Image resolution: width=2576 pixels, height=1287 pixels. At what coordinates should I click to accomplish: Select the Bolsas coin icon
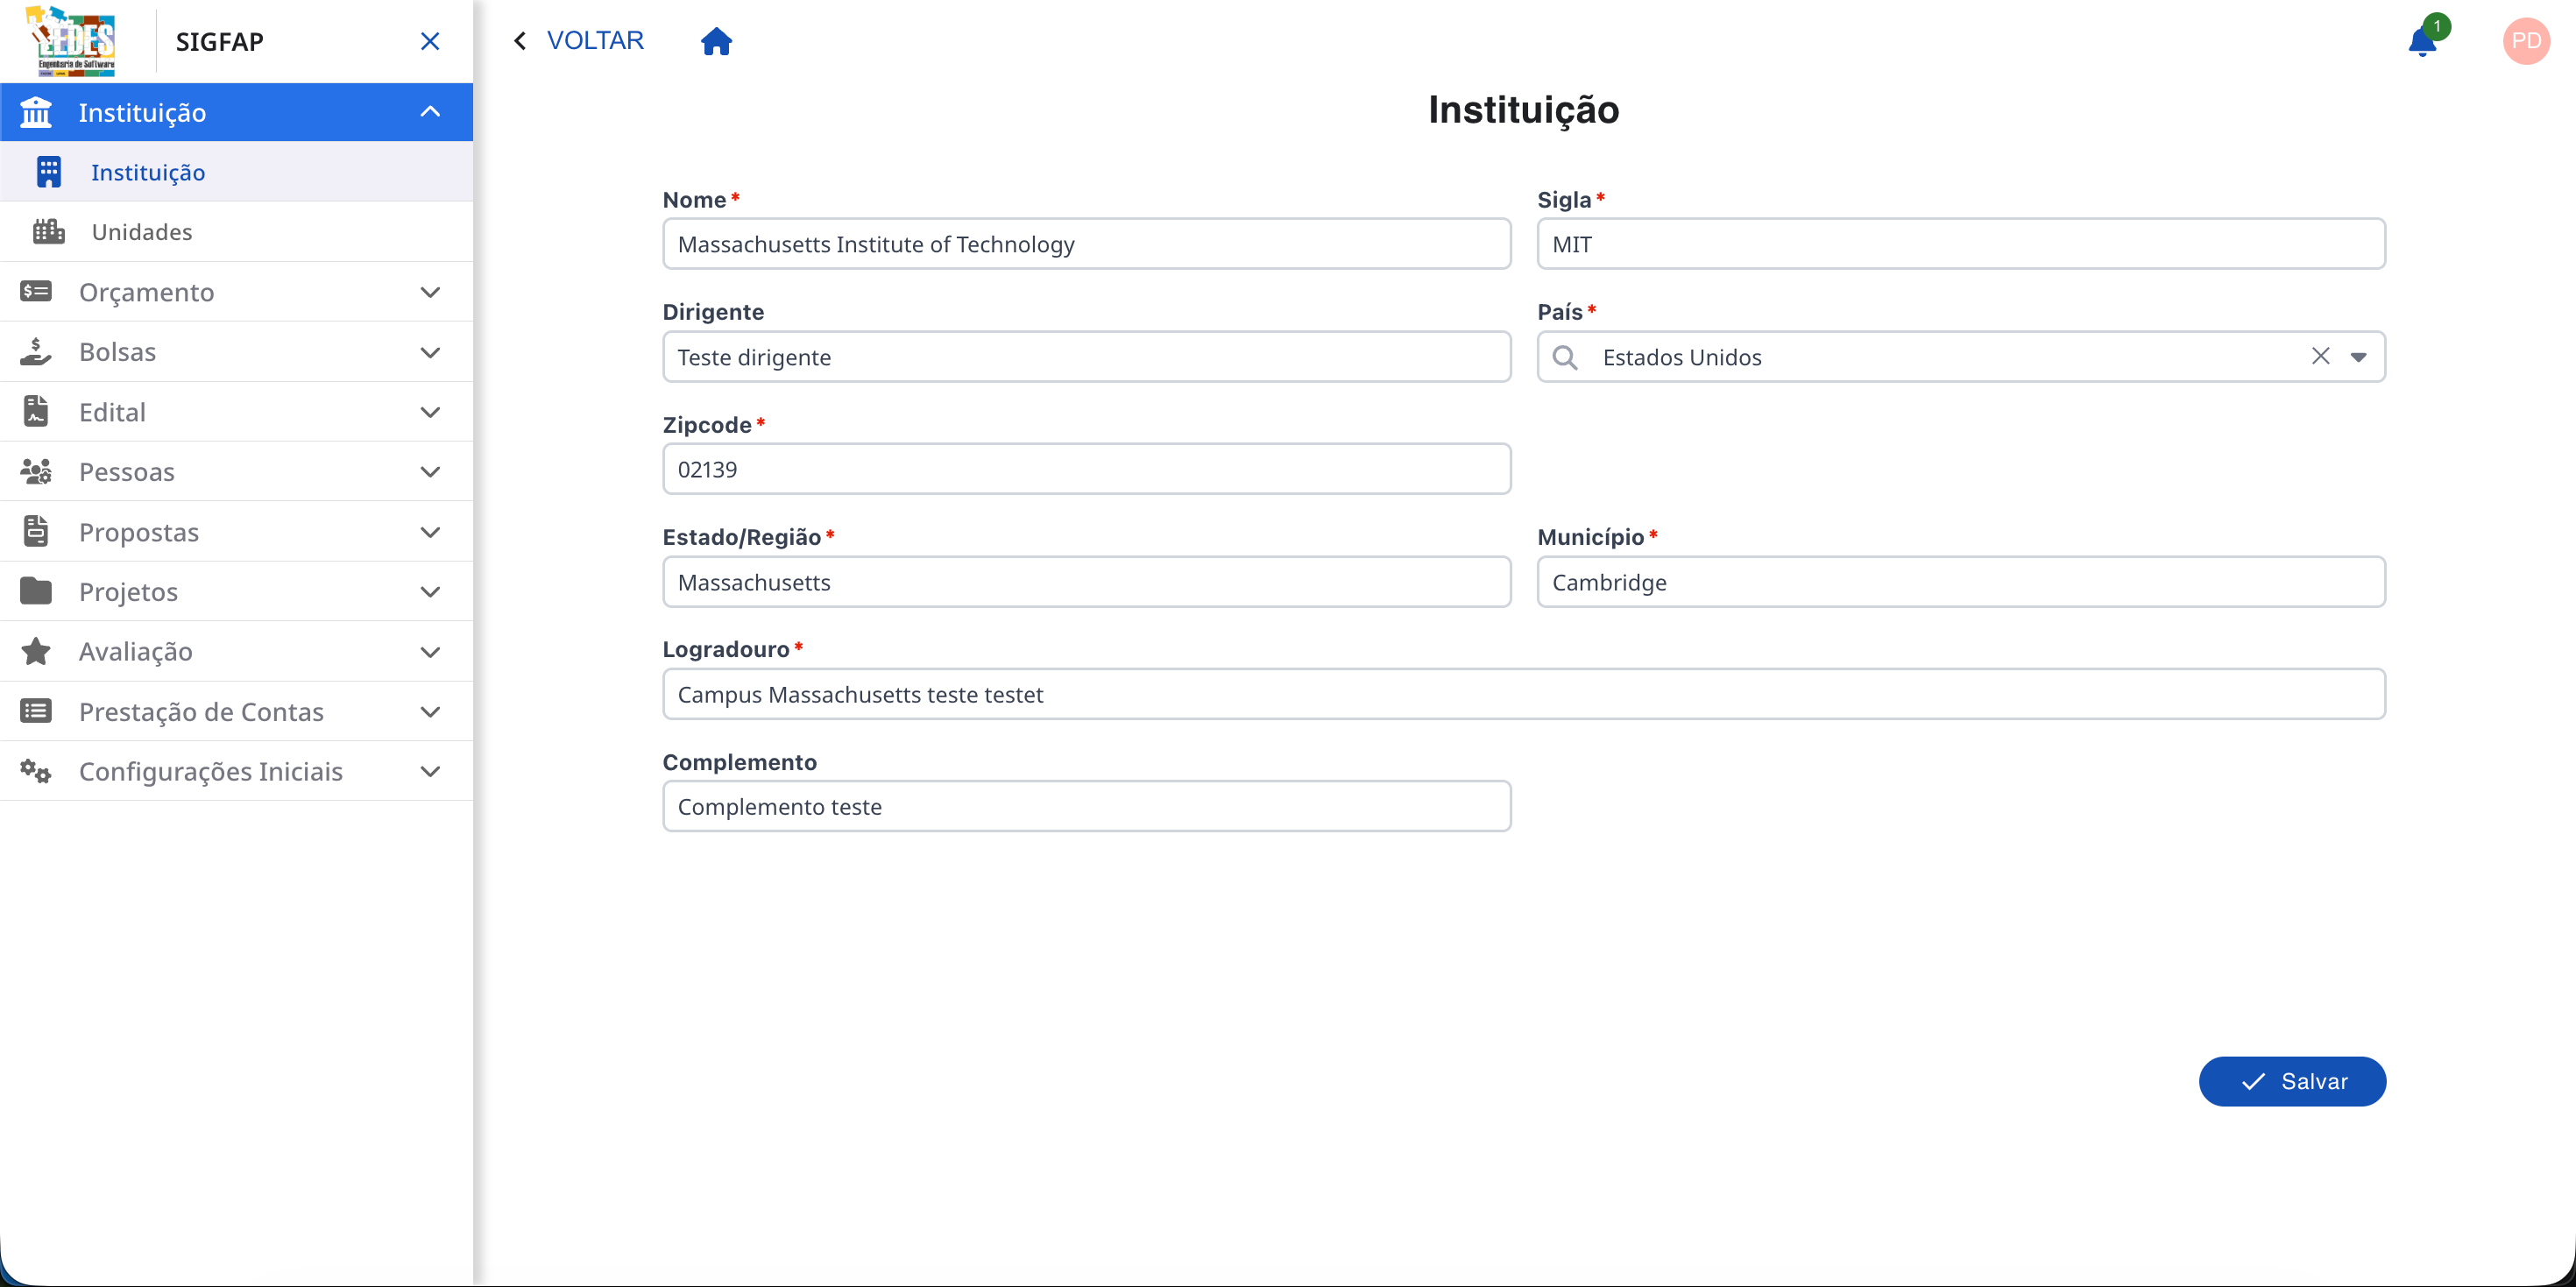click(x=35, y=351)
